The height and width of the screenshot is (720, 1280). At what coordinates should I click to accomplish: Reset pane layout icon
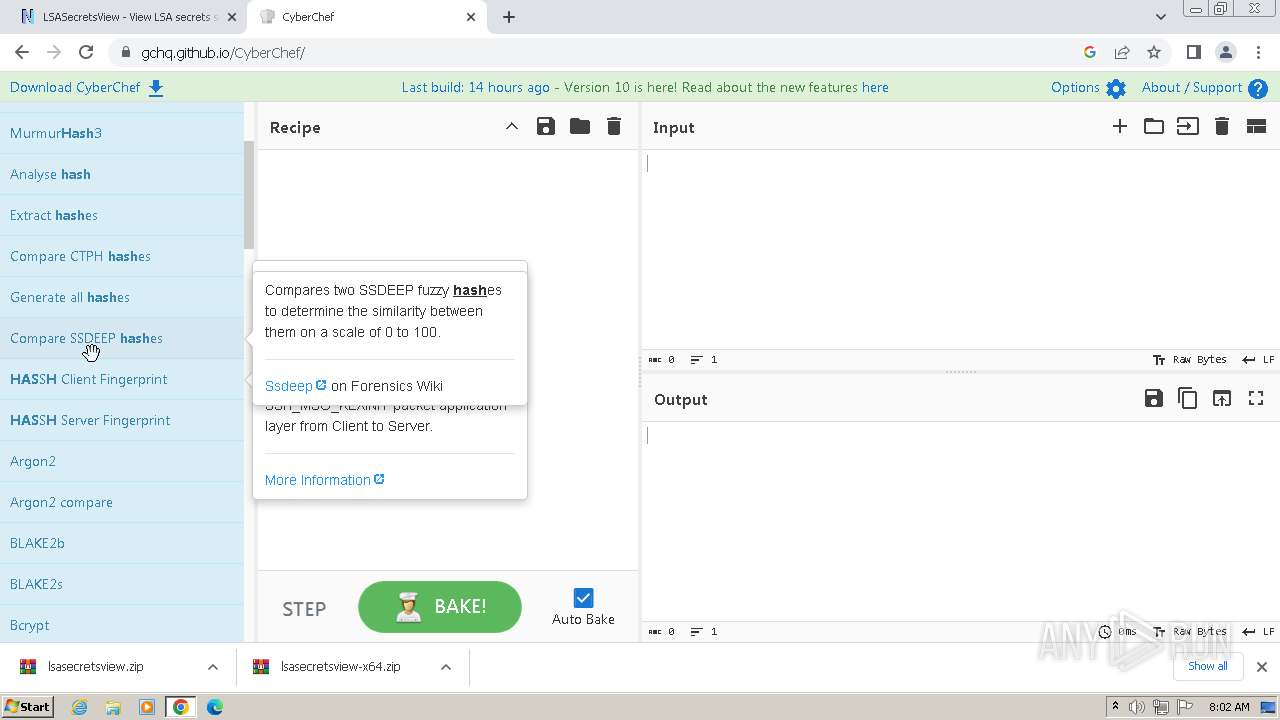point(1256,126)
